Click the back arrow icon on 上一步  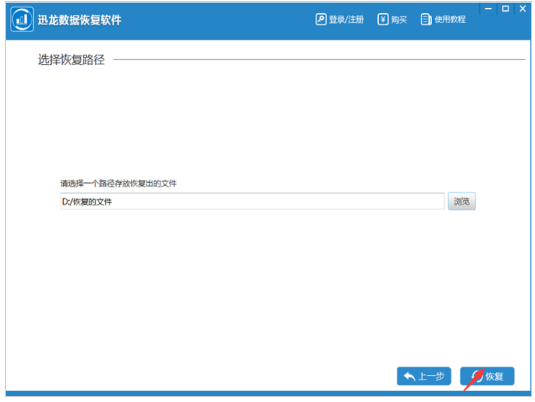pos(409,376)
